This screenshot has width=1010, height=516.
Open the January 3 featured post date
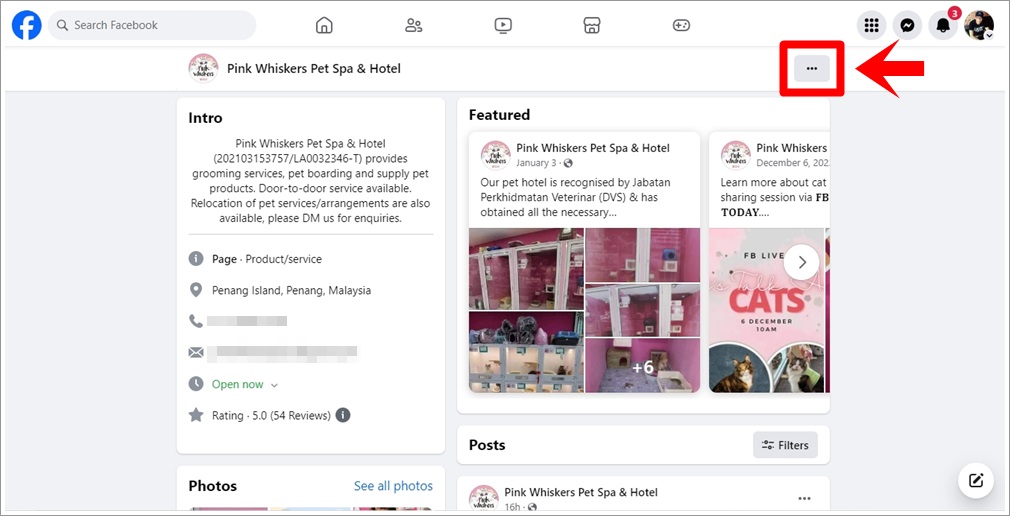click(536, 163)
